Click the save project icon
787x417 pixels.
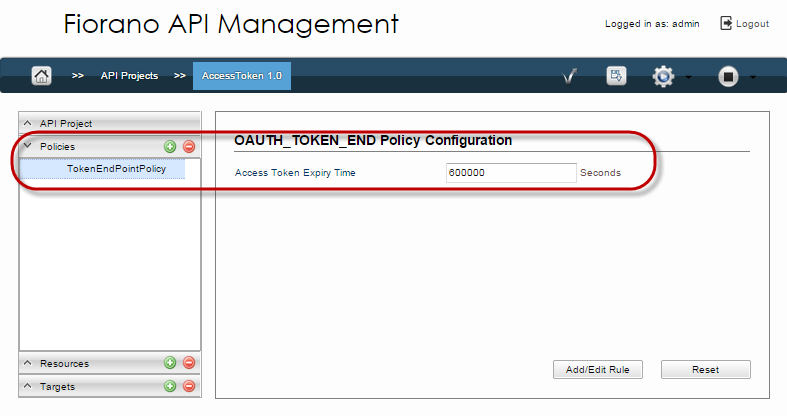(x=616, y=76)
